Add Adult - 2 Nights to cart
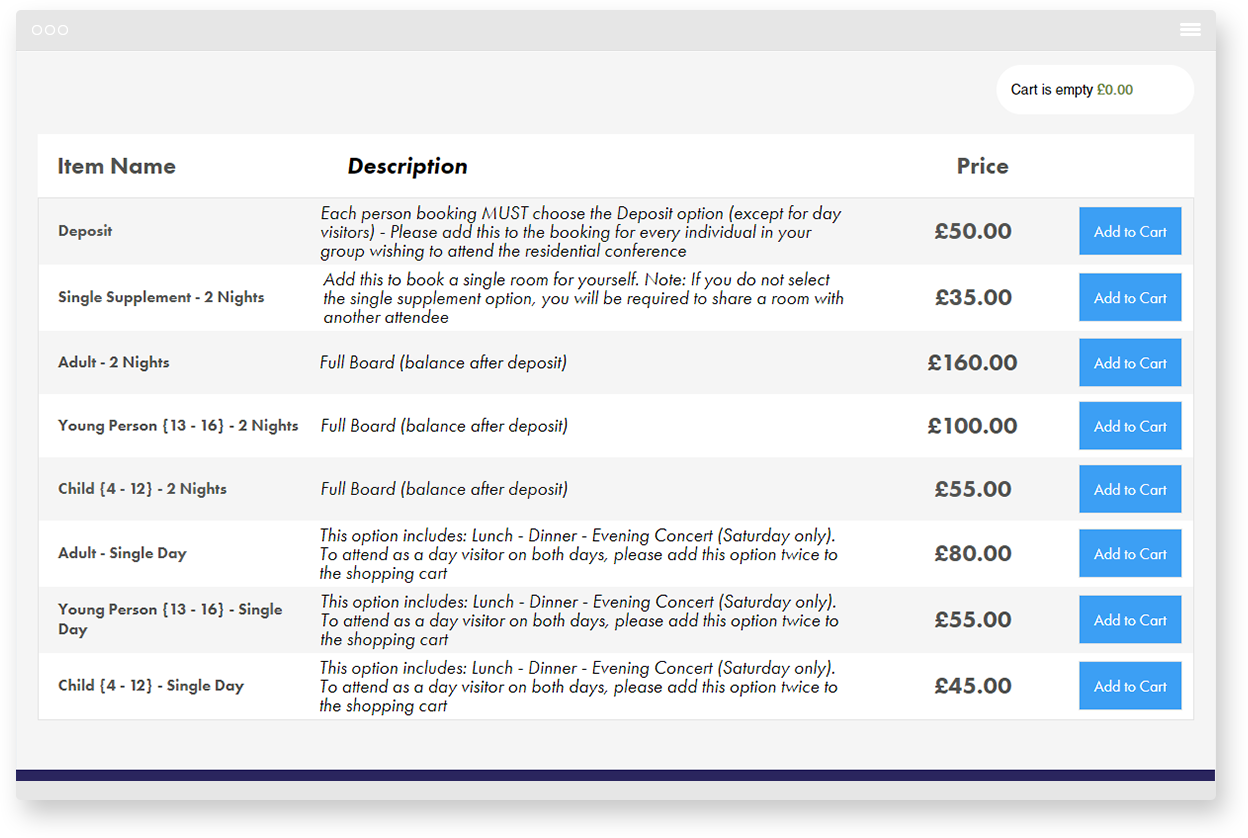1248x838 pixels. pyautogui.click(x=1130, y=363)
